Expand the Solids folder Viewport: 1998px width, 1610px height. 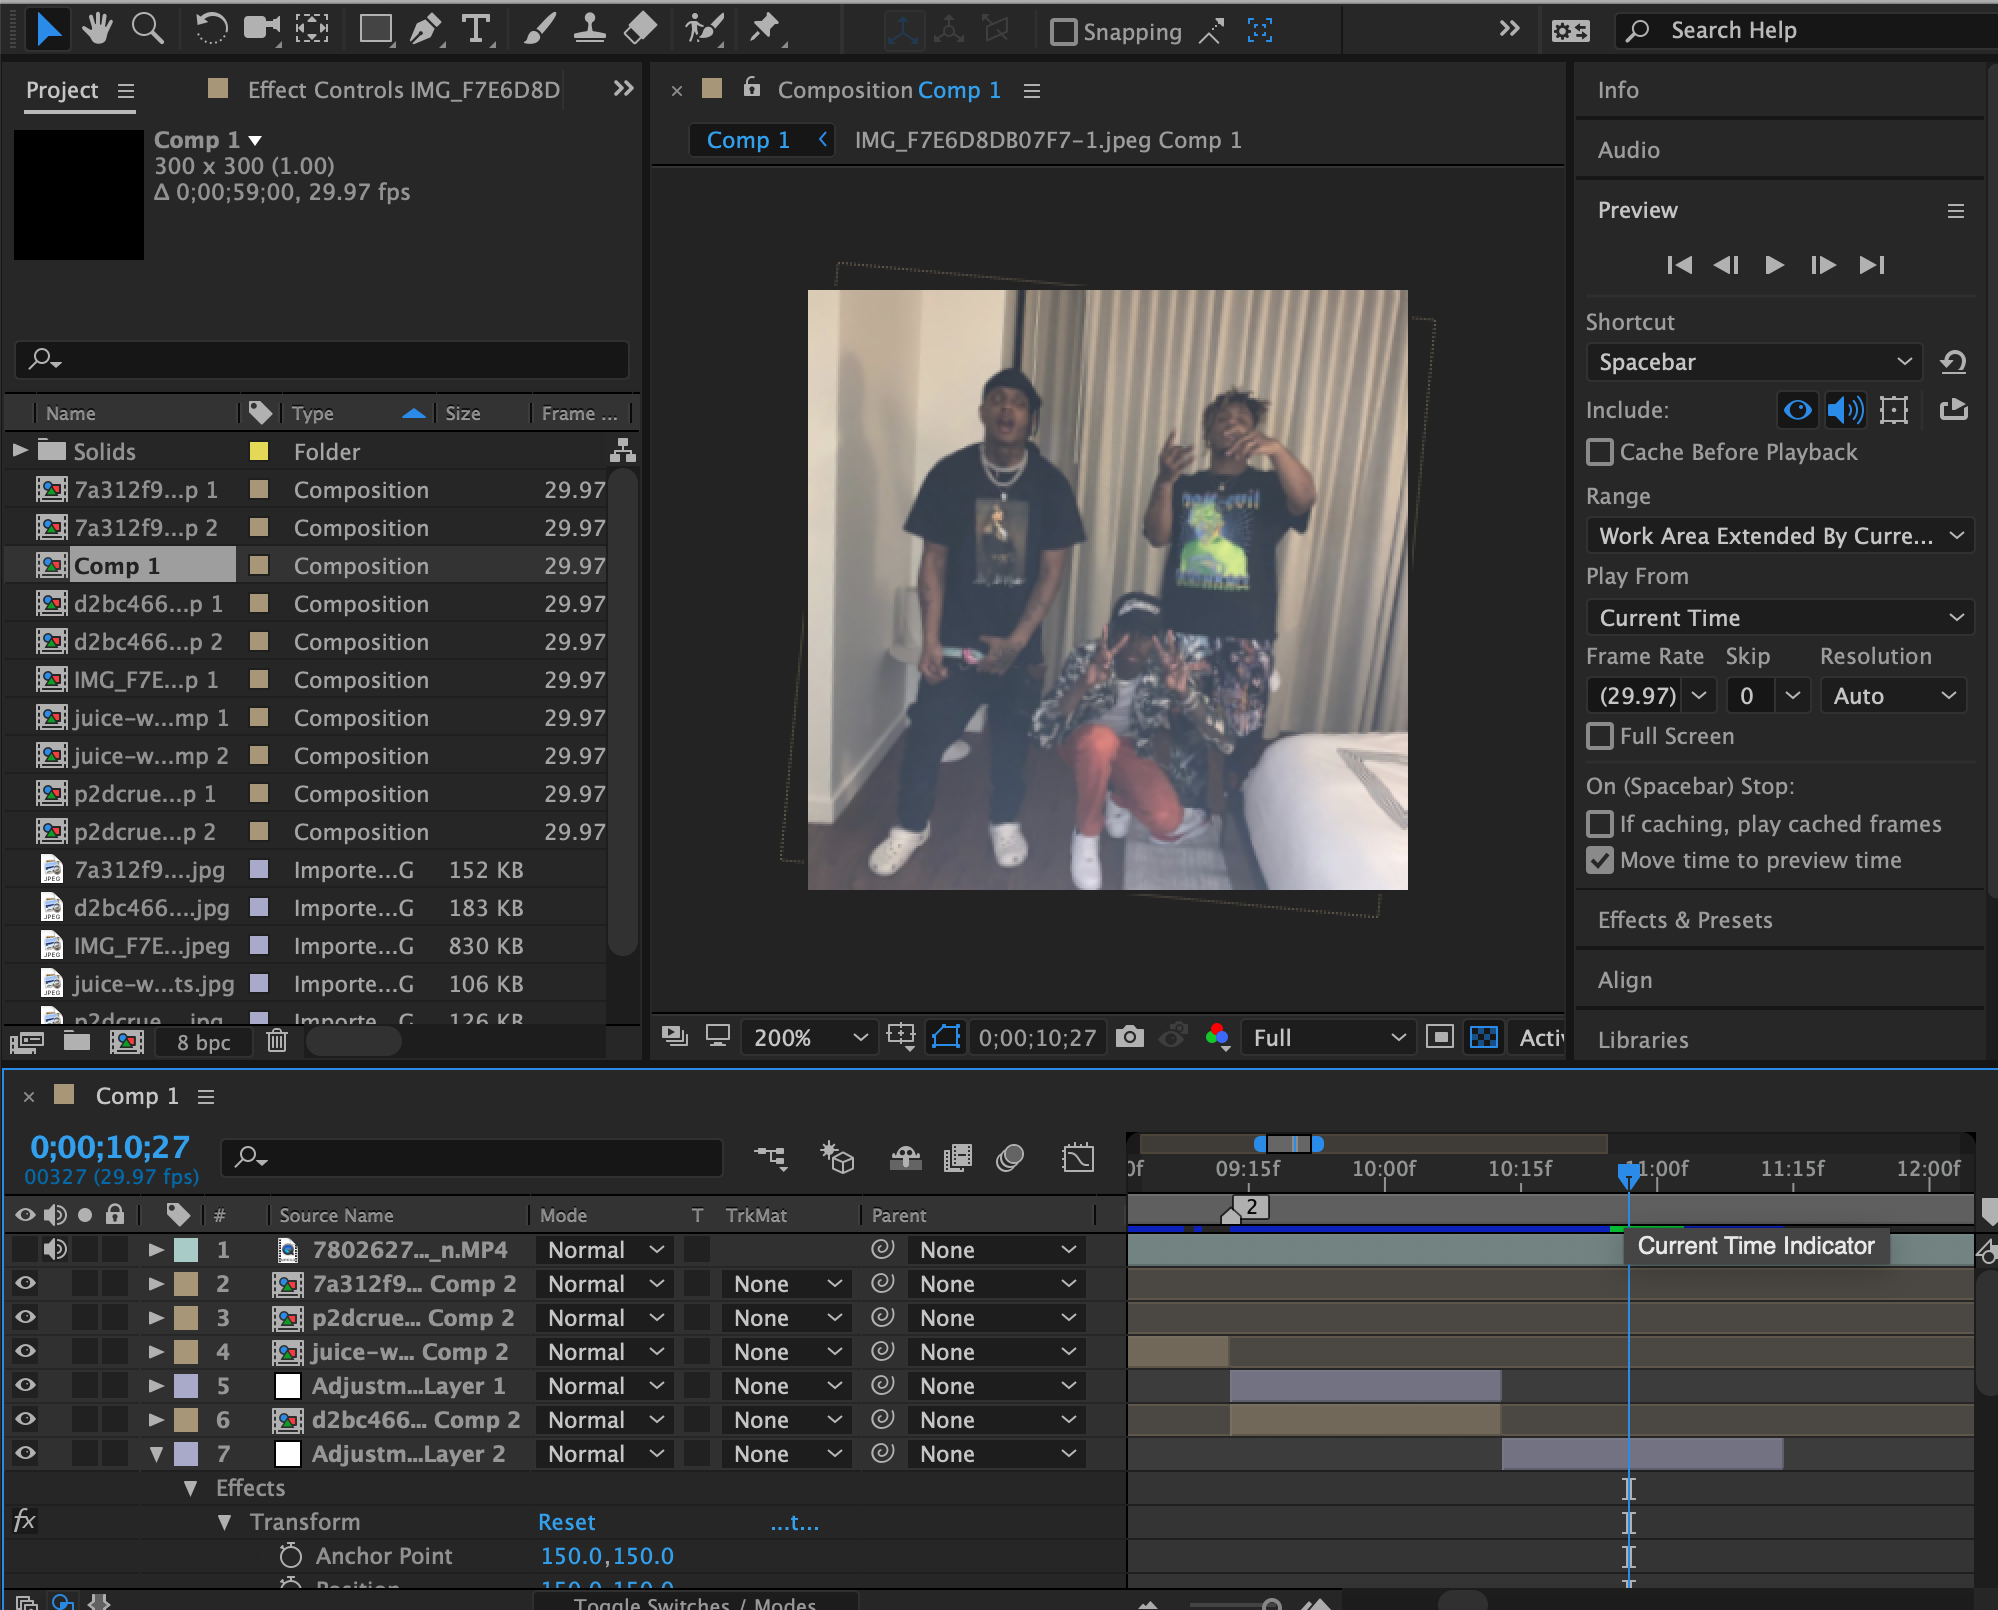(x=19, y=451)
